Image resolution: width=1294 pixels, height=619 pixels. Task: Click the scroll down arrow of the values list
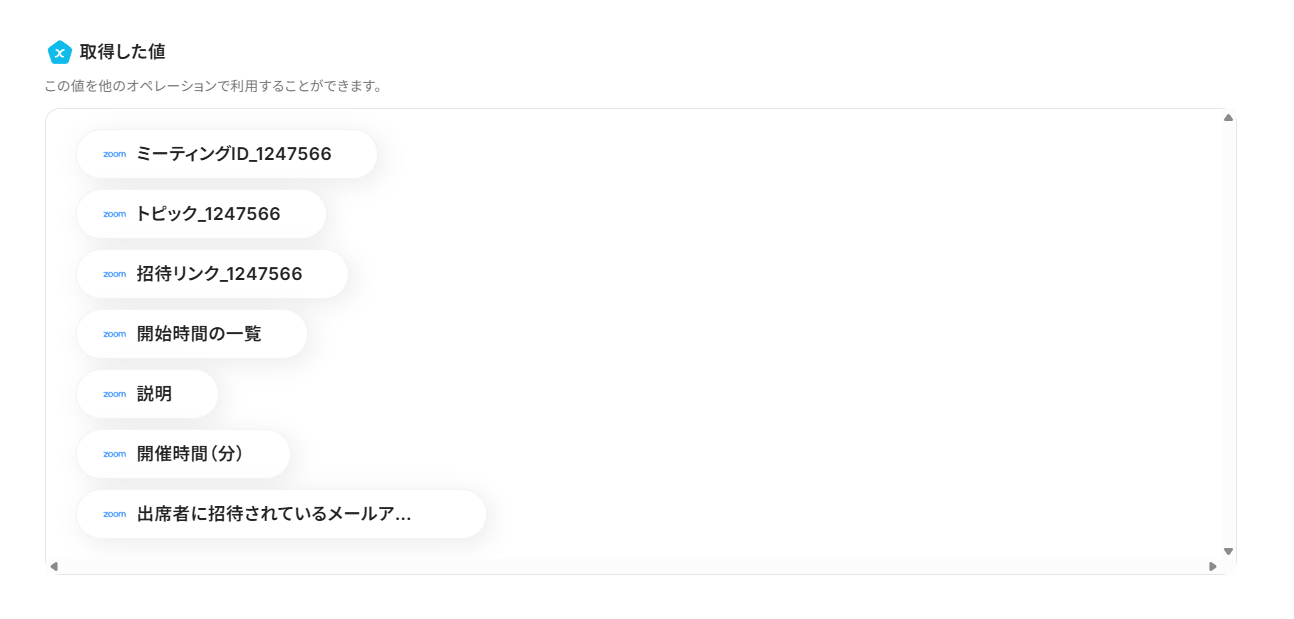tap(1228, 551)
